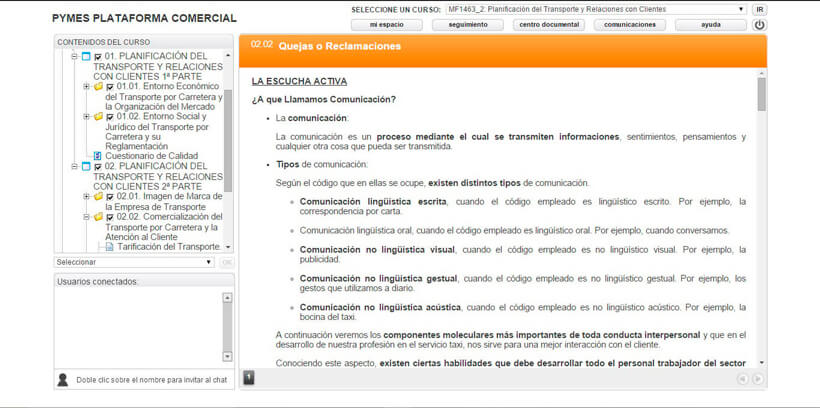Screen dimensions: 820x408
Task: Select 01.02. Entorno Social y Jurídico entry
Action: (157, 131)
